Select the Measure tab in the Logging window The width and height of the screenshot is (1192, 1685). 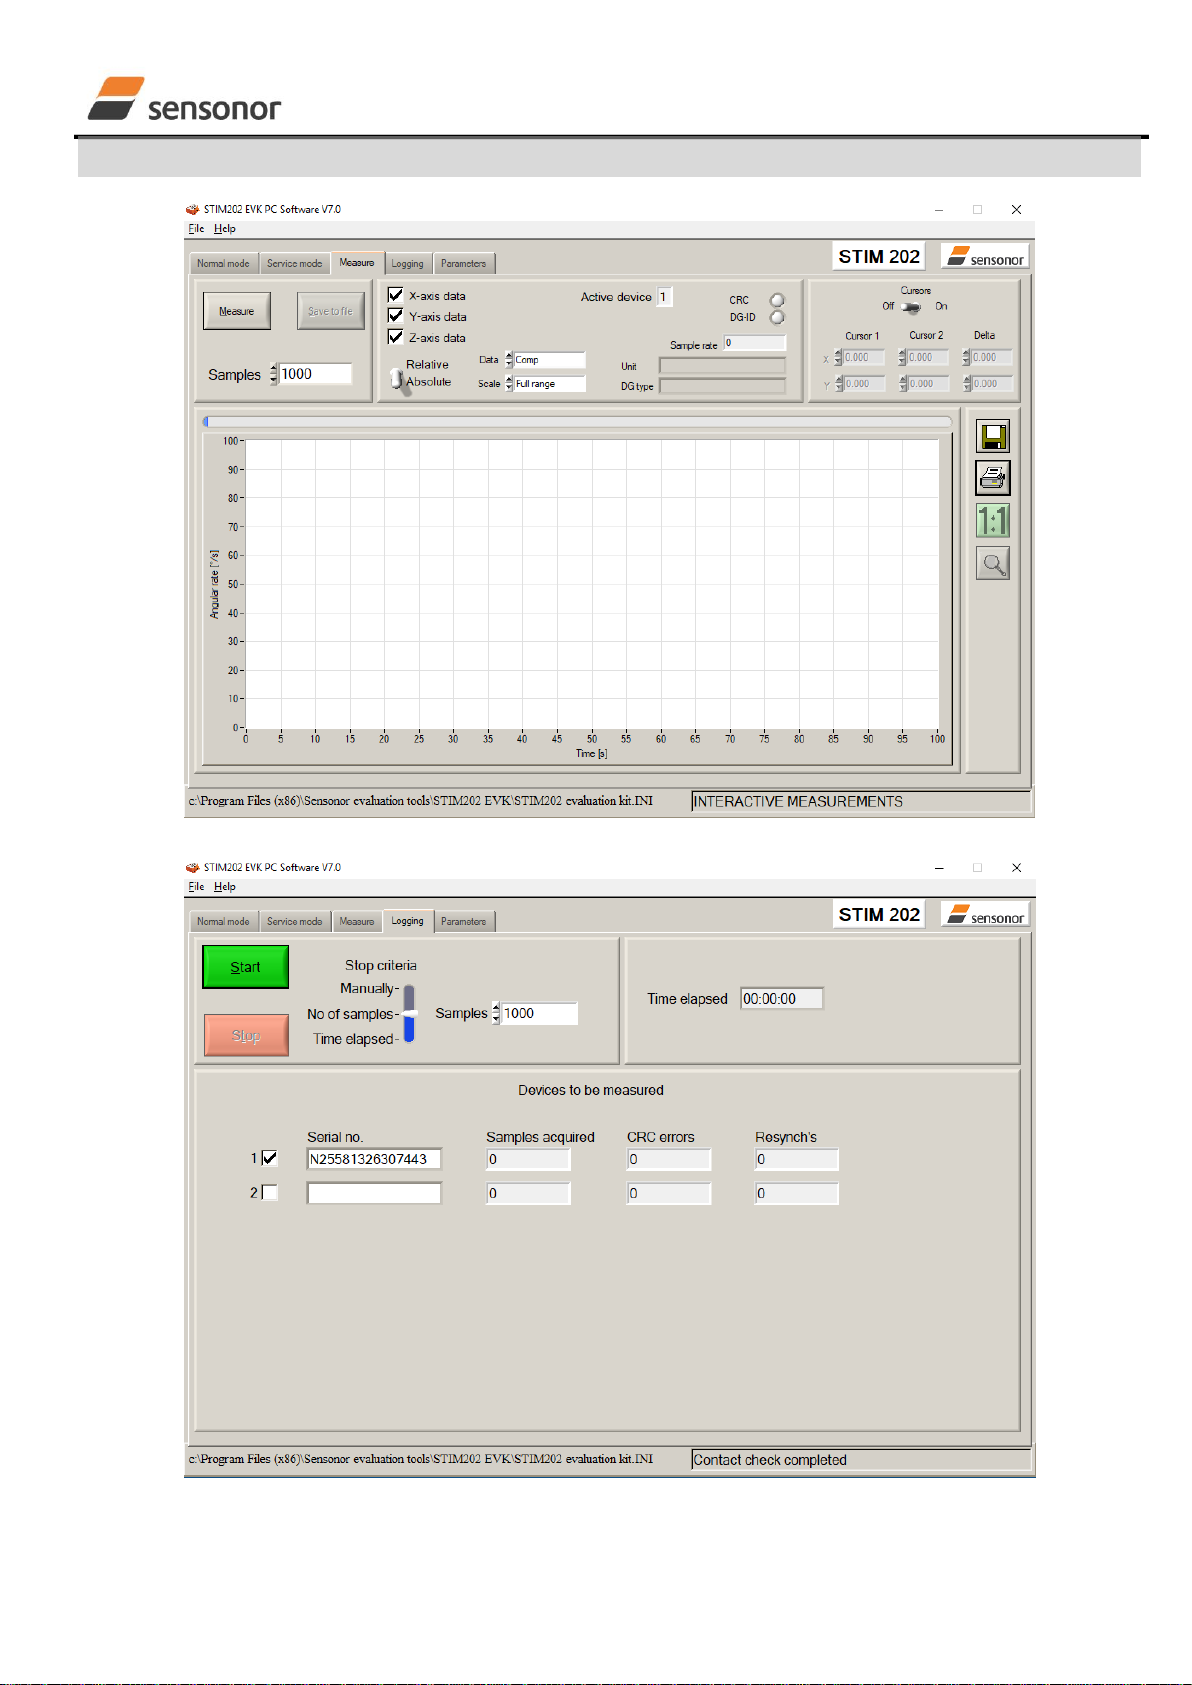[357, 922]
